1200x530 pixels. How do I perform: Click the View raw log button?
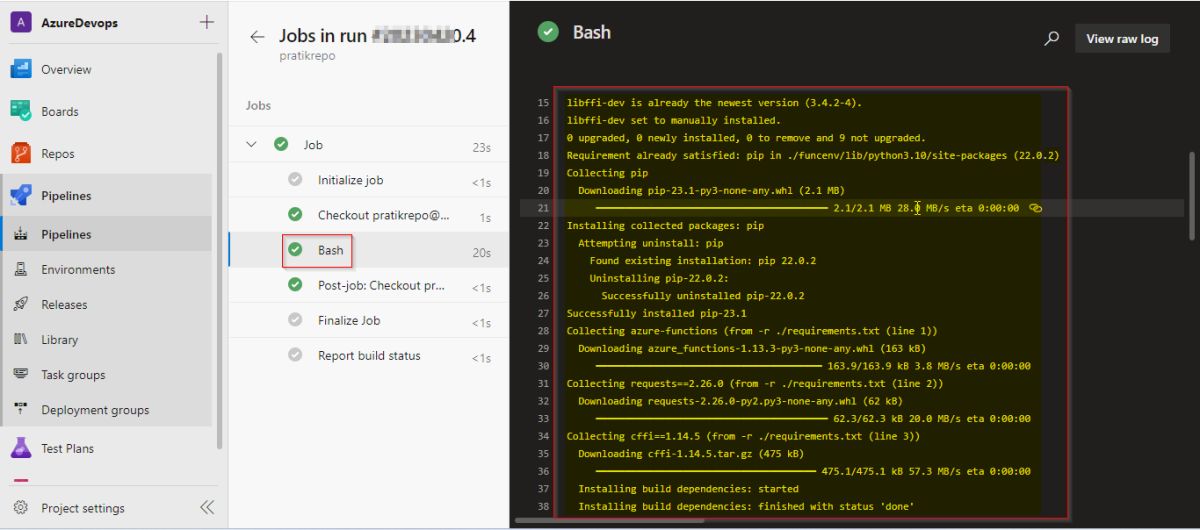(x=1122, y=38)
